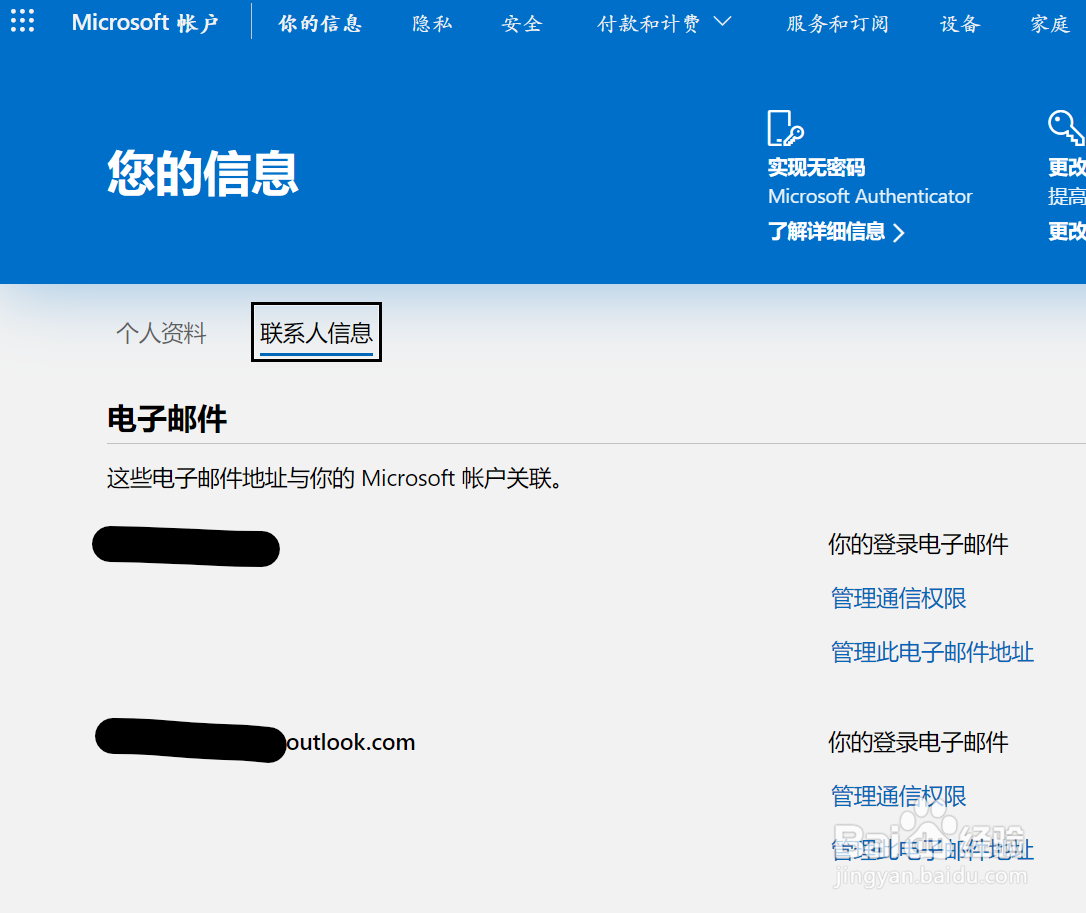
Task: Click 你的登录电子邮件 label beside outlook.com
Action: [918, 742]
